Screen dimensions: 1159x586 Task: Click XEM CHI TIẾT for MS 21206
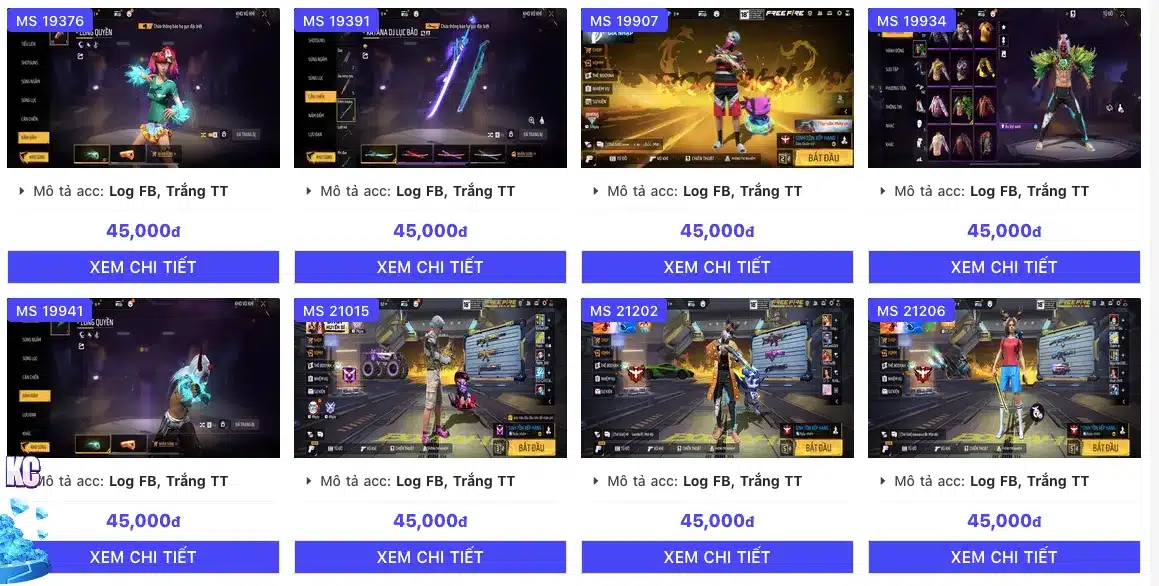tap(1004, 556)
